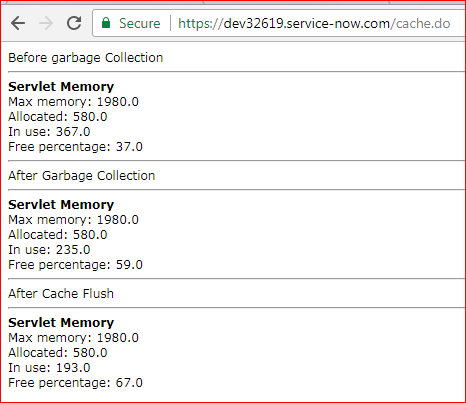Screen dimensions: 466x403
Task: Click the last Allocated: 580.0 line
Action: click(58, 353)
